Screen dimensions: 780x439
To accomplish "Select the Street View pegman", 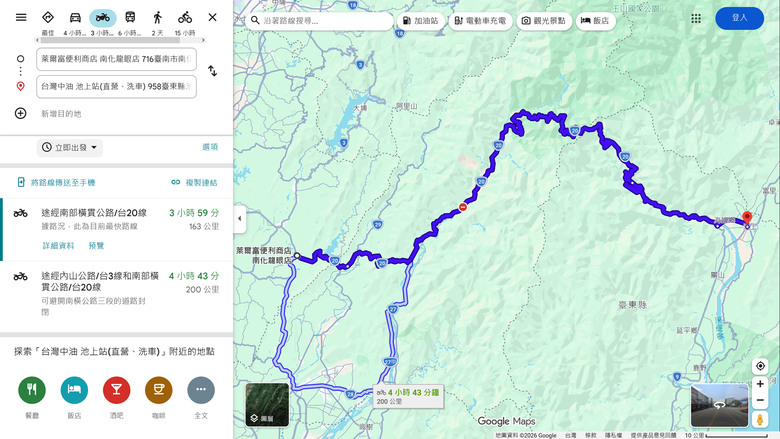I will coord(760,419).
